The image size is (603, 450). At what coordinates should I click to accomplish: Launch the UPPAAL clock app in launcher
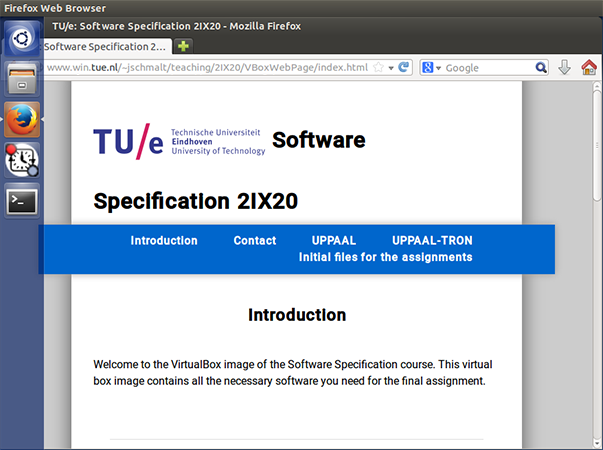click(x=21, y=160)
